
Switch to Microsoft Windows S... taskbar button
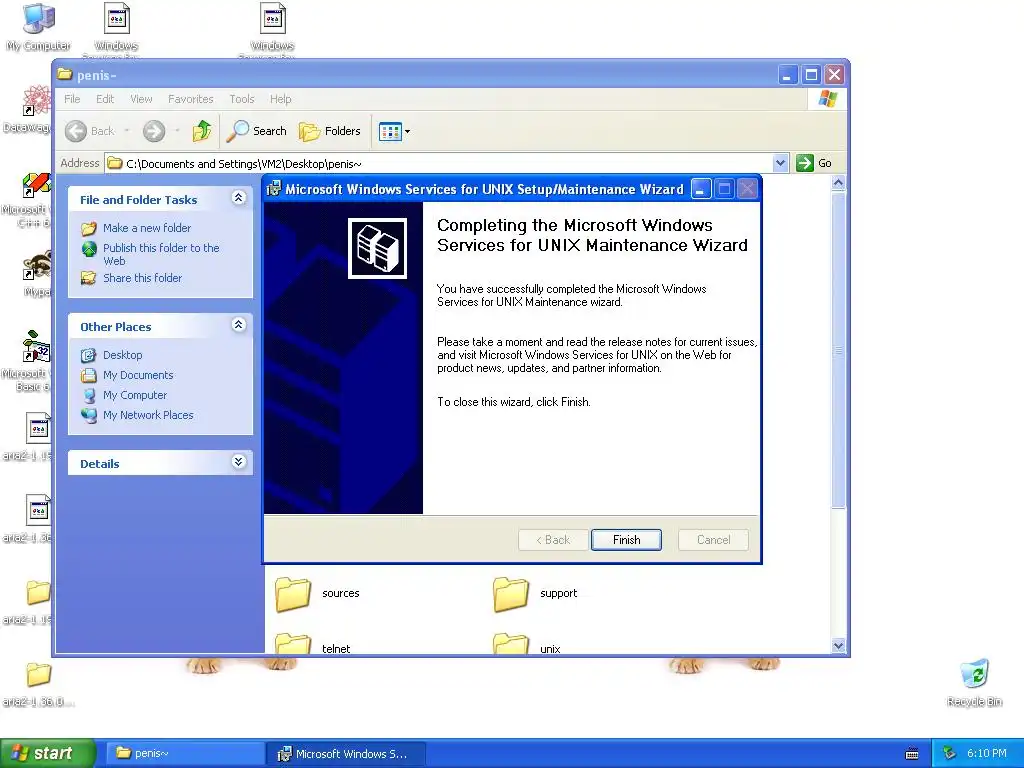(346, 754)
